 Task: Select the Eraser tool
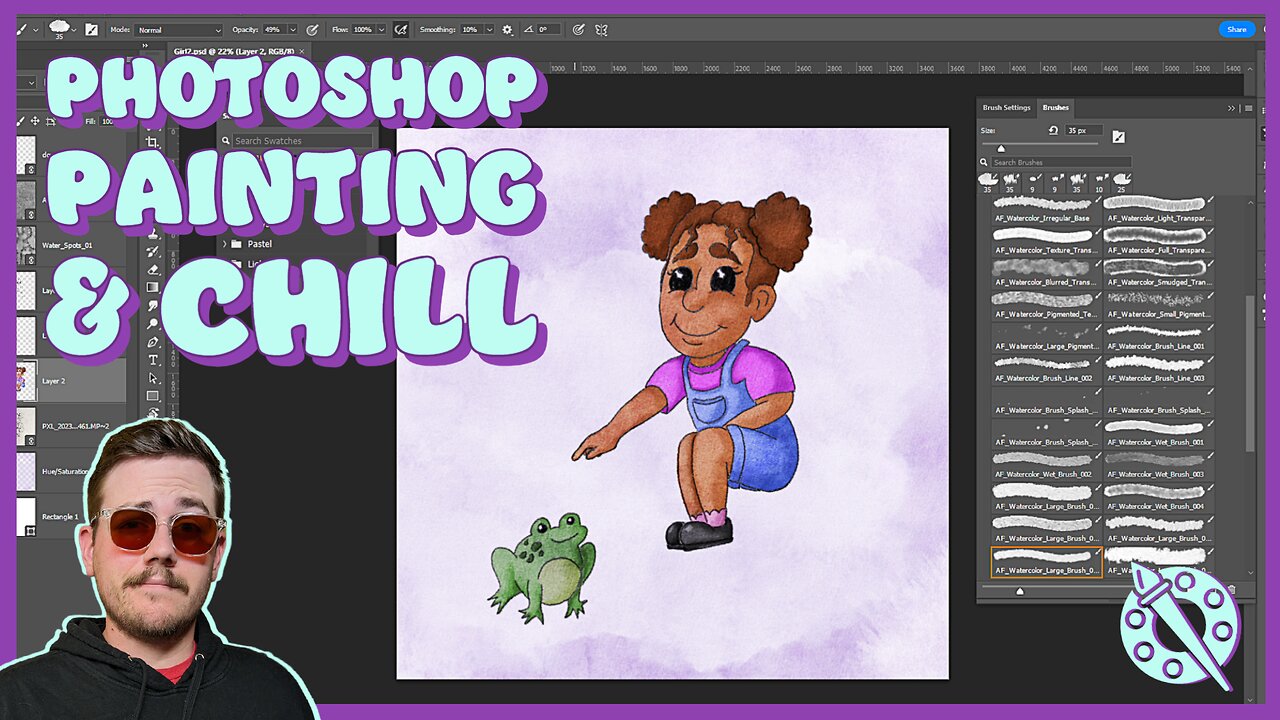(153, 269)
